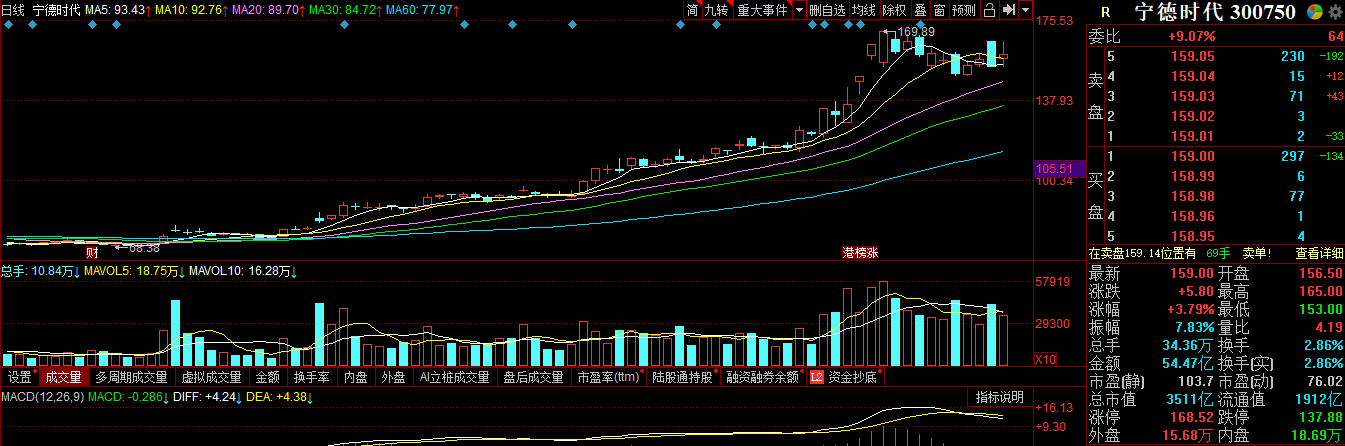Click stock title 宁德时代 300750

coord(1214,12)
